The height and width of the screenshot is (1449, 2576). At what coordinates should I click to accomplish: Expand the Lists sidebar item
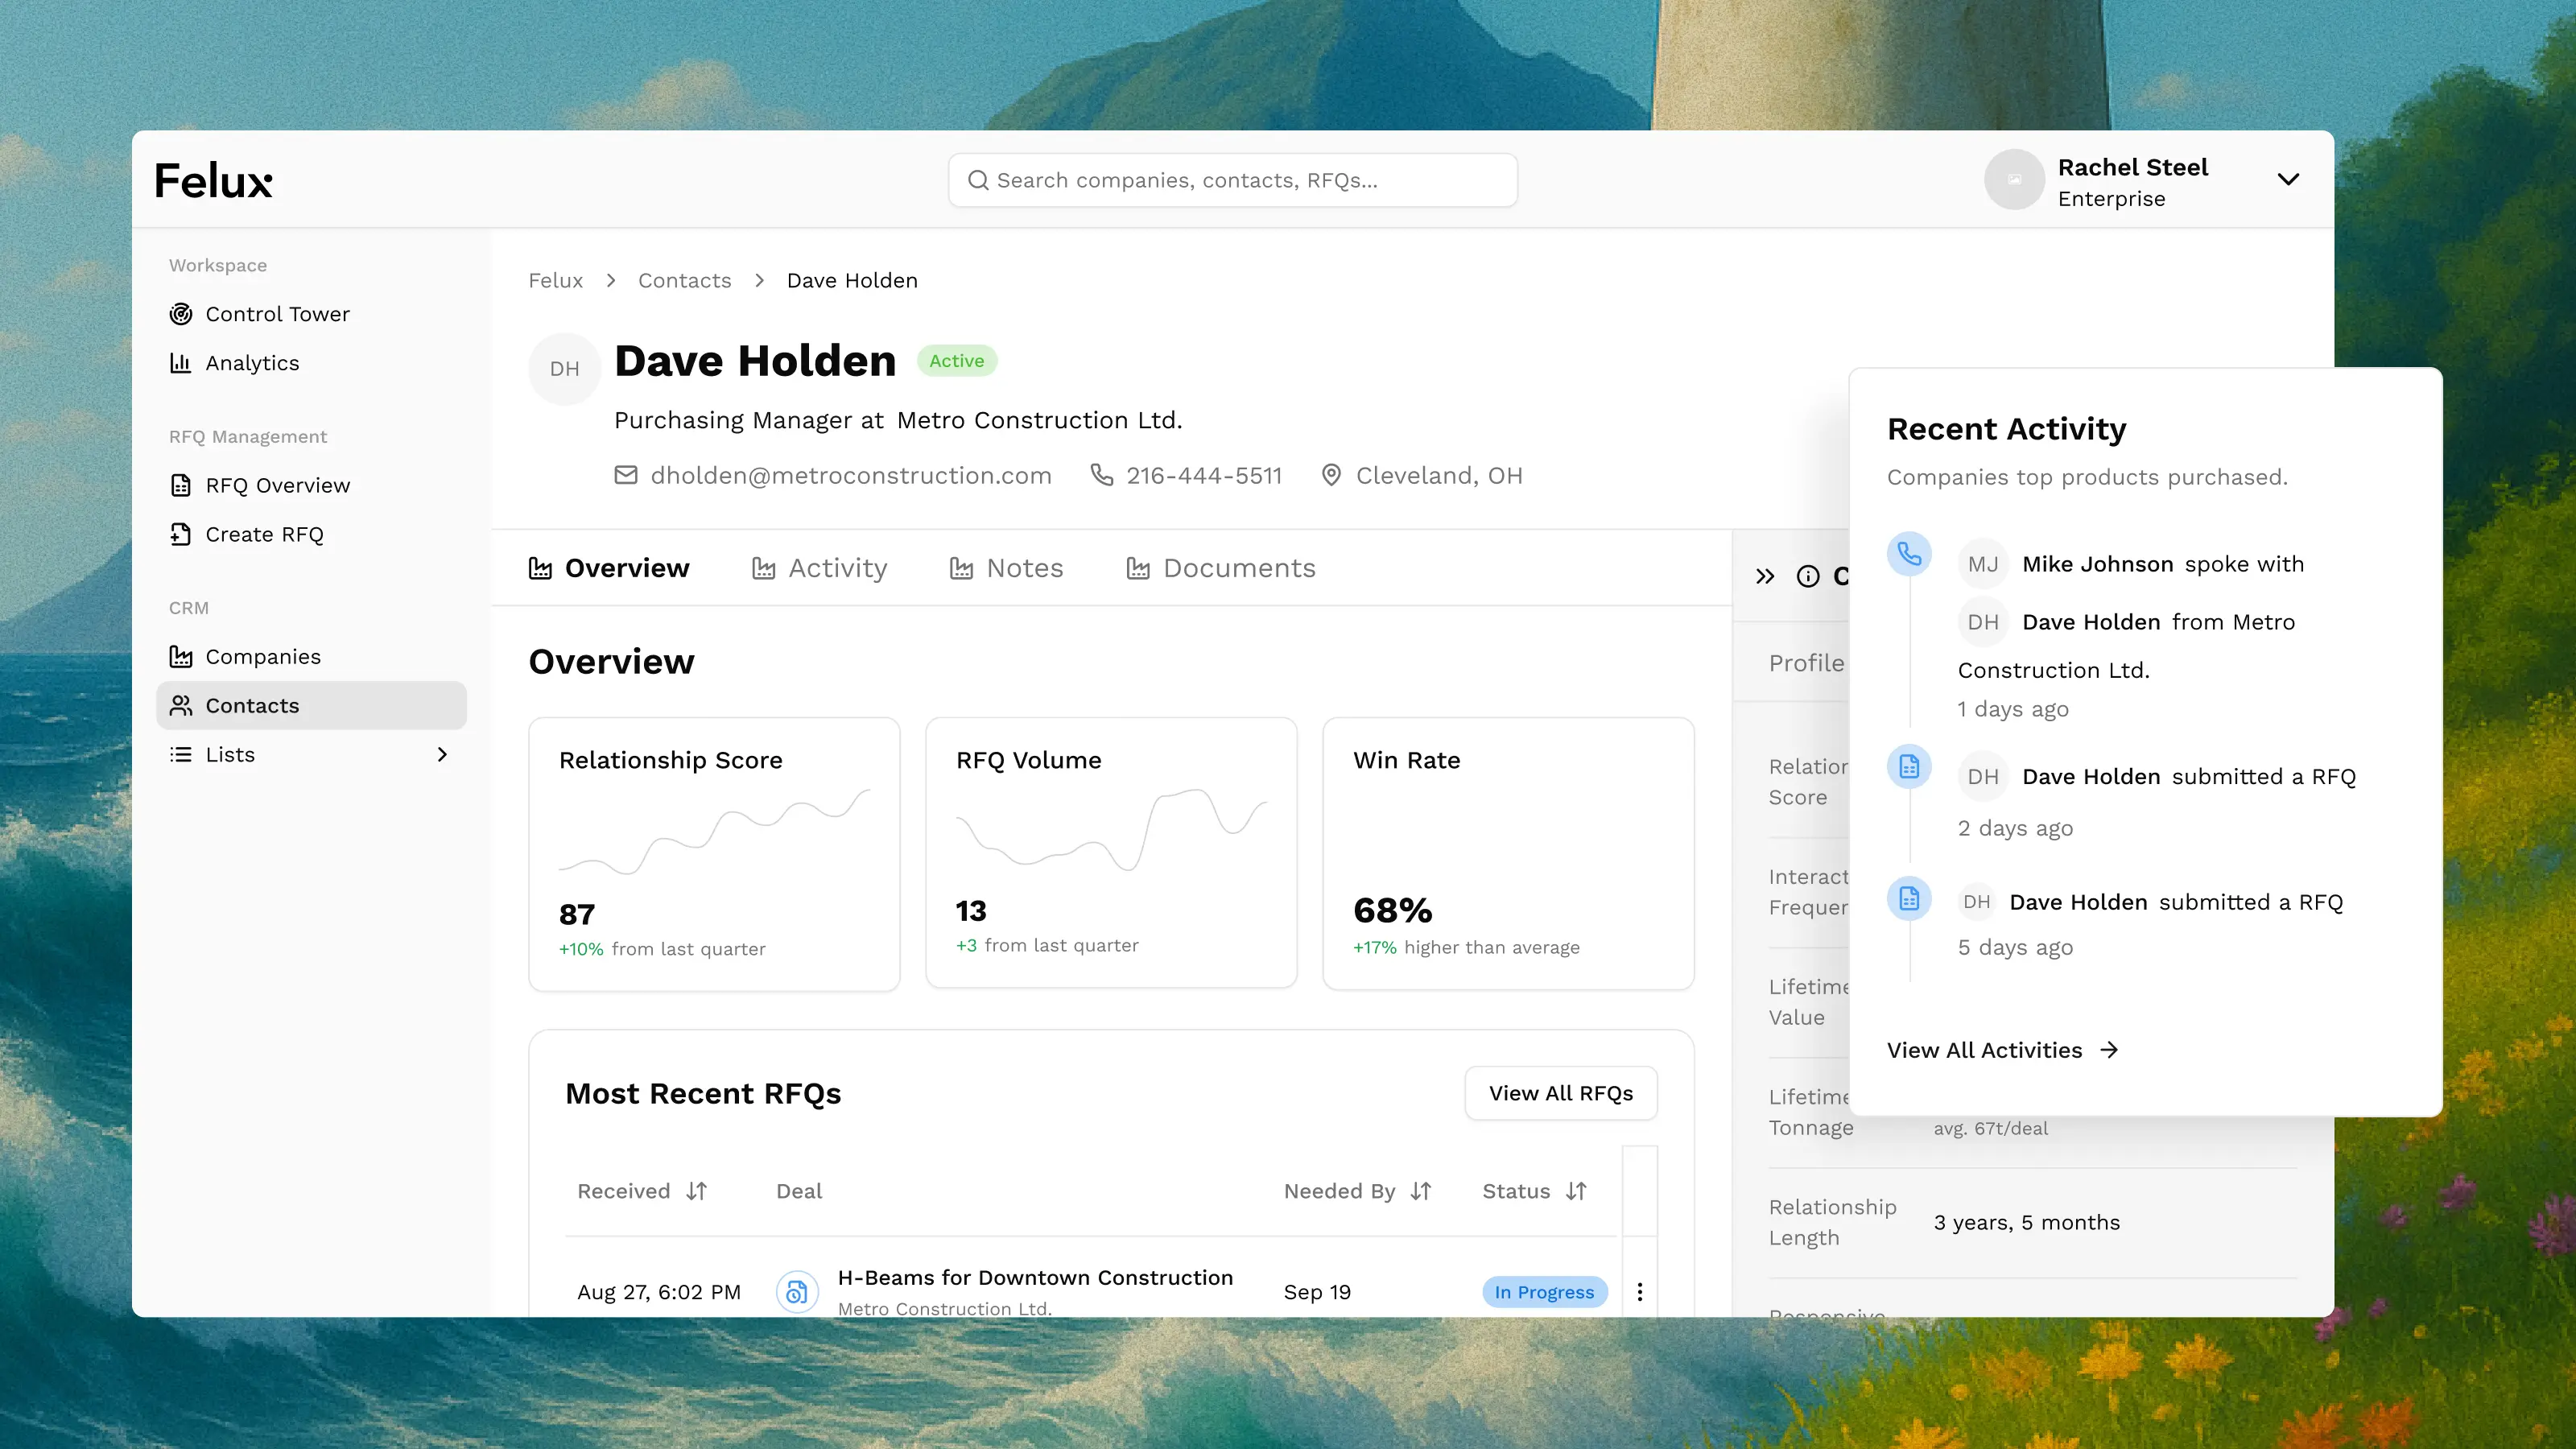442,755
